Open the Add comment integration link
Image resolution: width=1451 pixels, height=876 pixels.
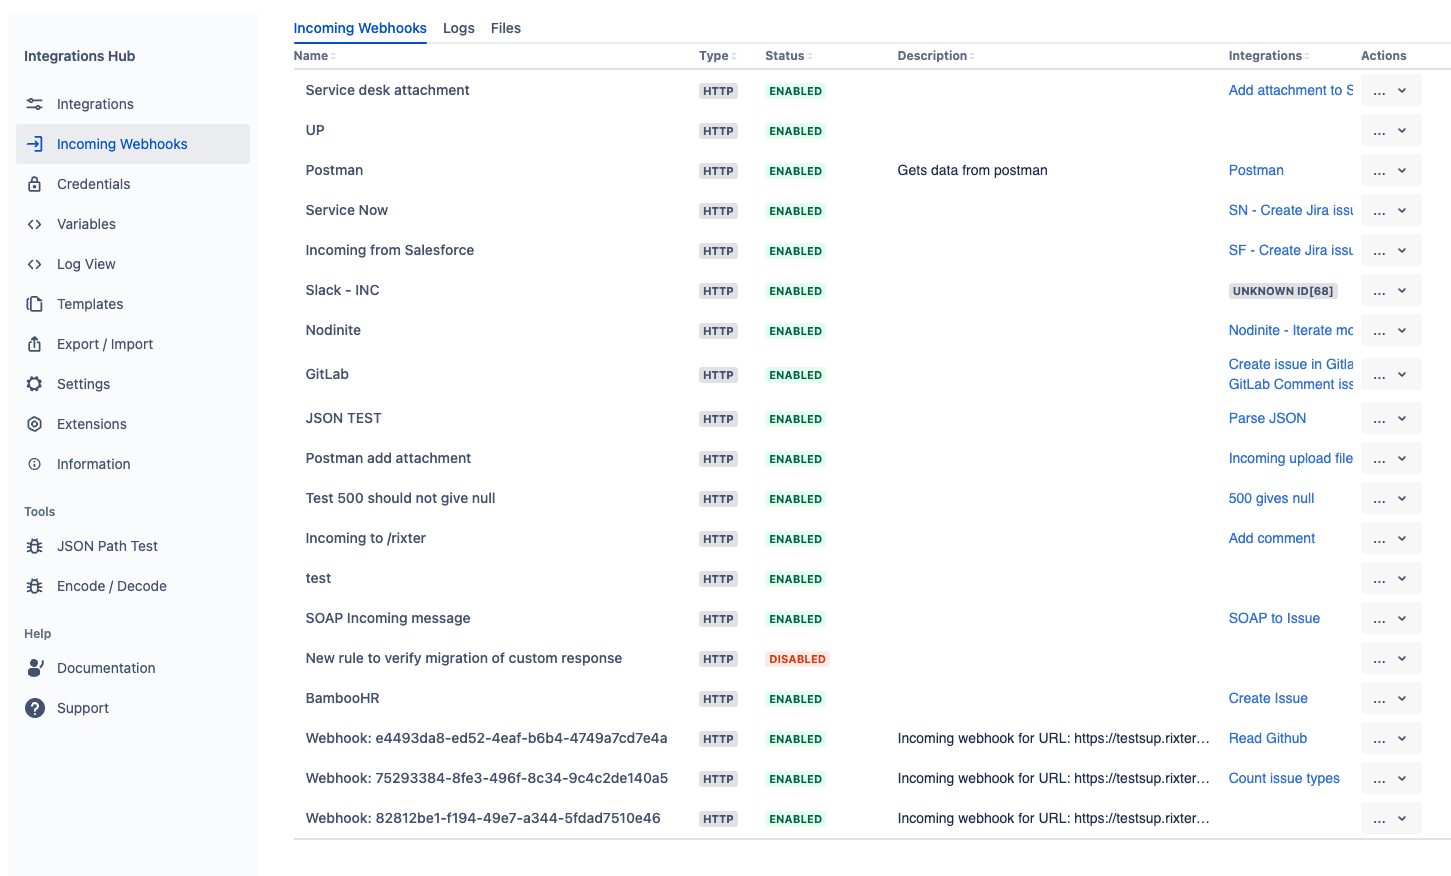pyautogui.click(x=1272, y=538)
